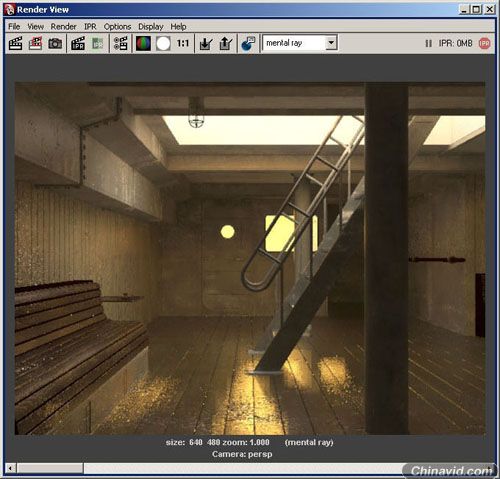Toggle alpha channel display with the white circle
This screenshot has height=479, width=500.
pos(163,43)
